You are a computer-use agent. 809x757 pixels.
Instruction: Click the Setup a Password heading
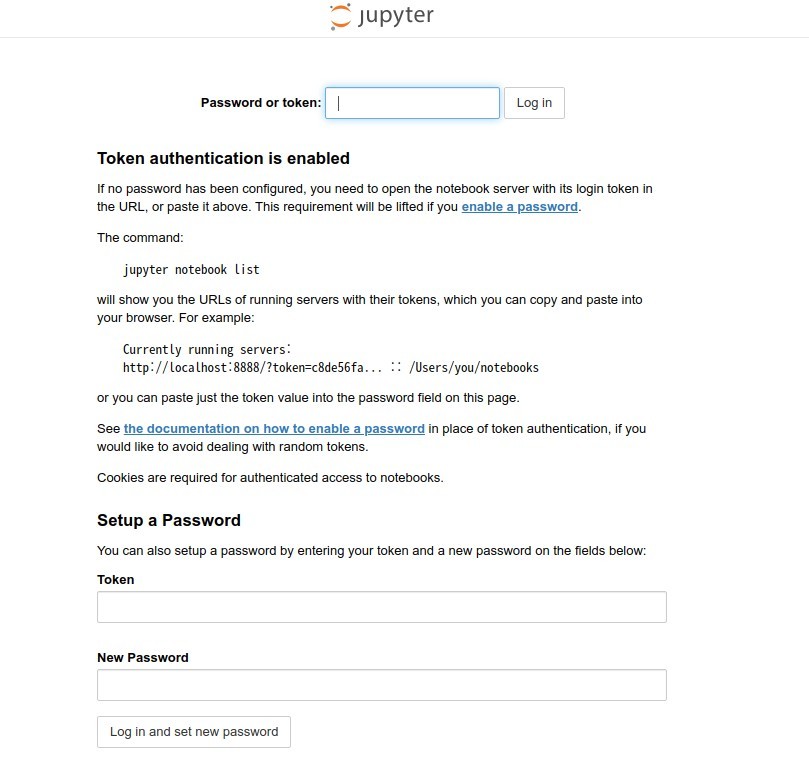tap(169, 520)
